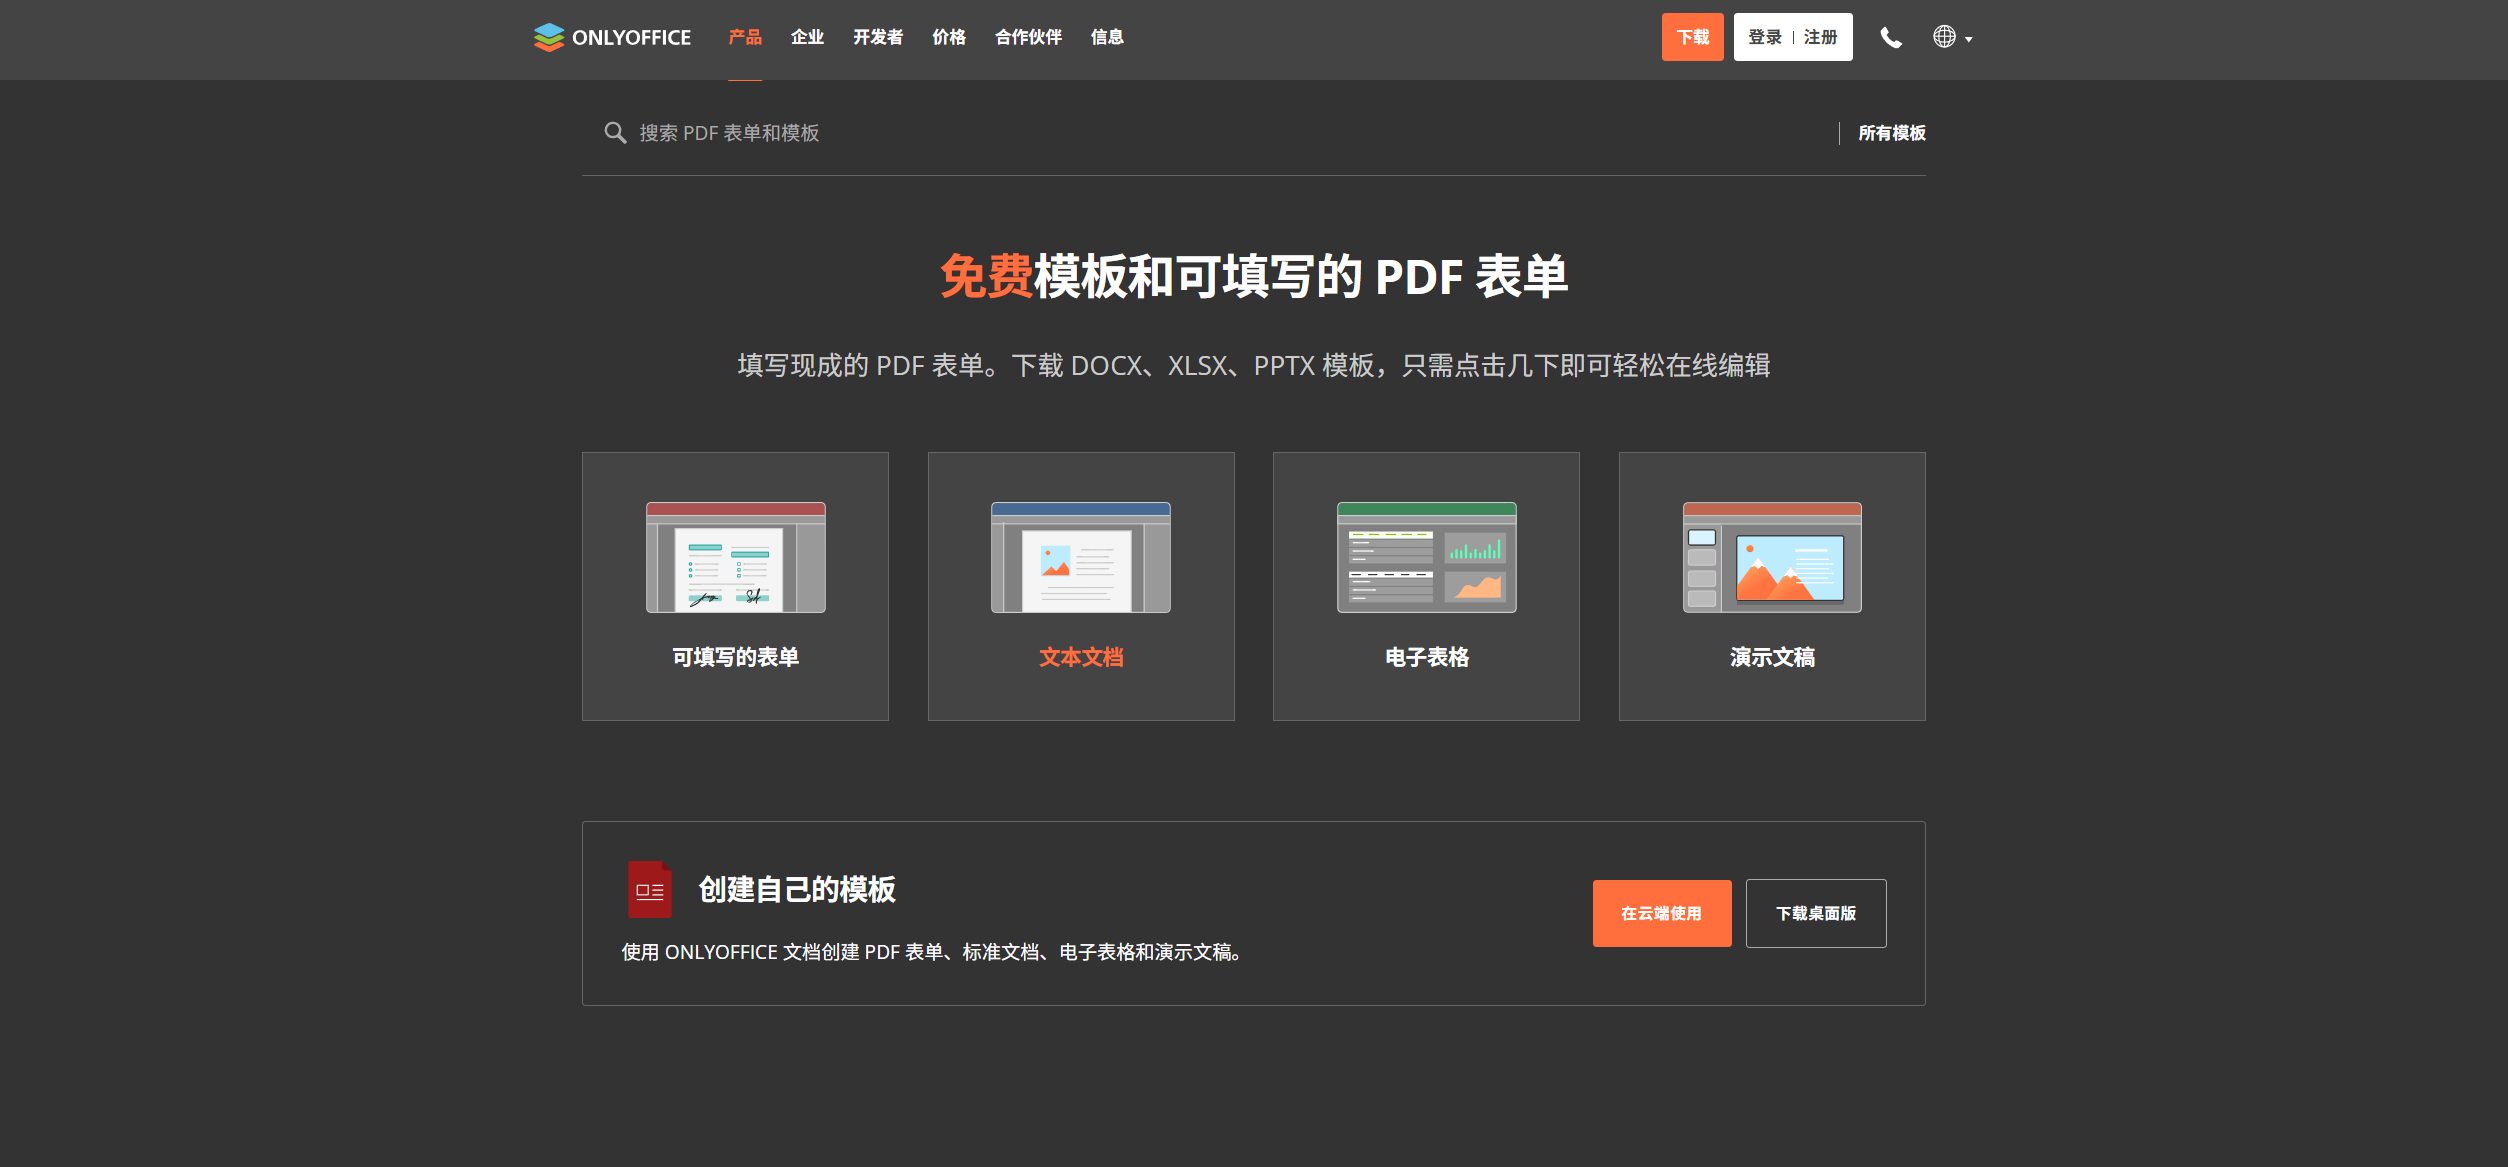Viewport: 2508px width, 1167px height.
Task: Click the red PDF form file icon
Action: (x=649, y=889)
